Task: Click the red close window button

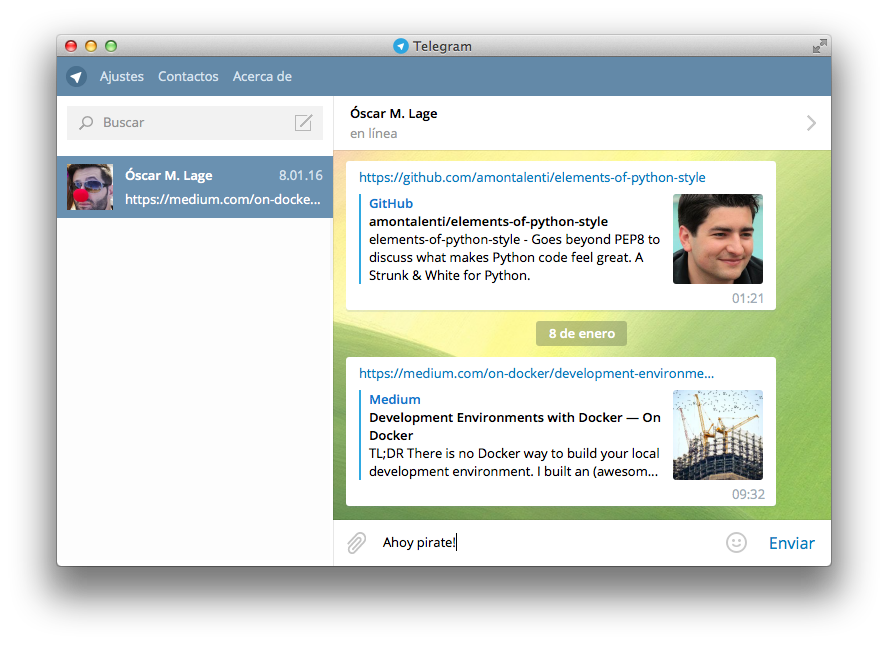Action: (x=71, y=46)
